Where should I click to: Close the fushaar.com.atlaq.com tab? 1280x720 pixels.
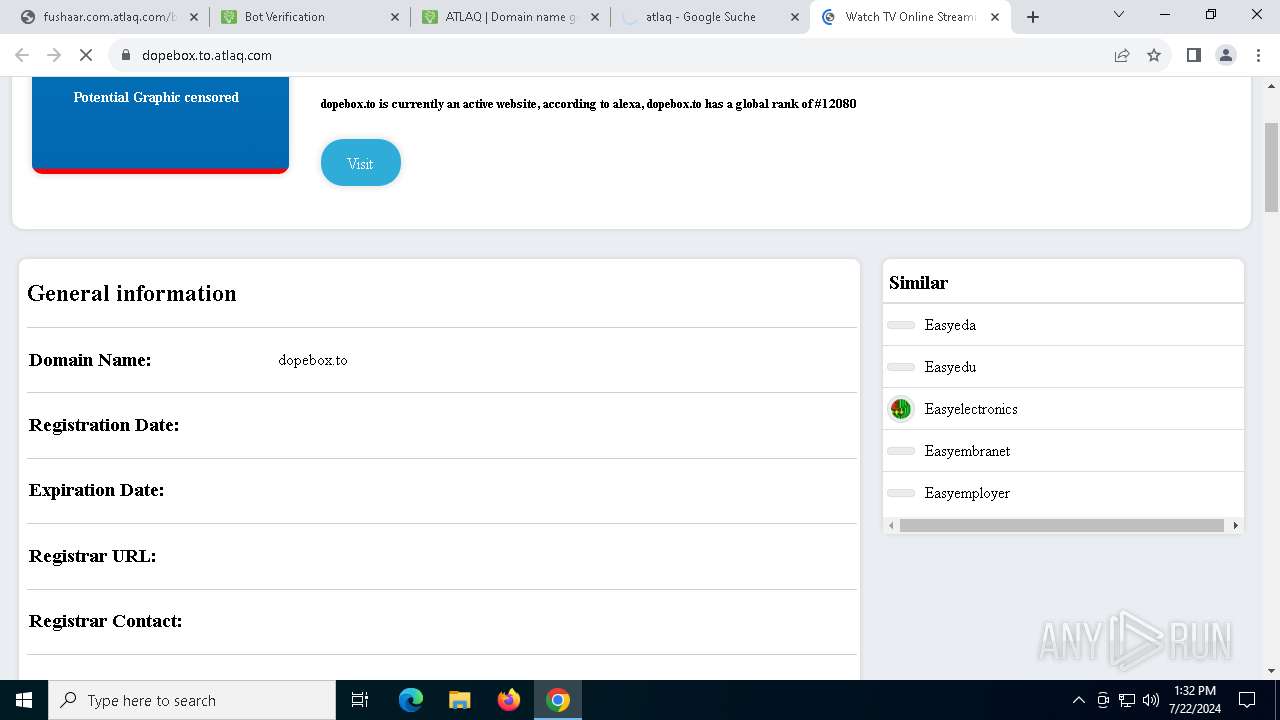point(194,17)
